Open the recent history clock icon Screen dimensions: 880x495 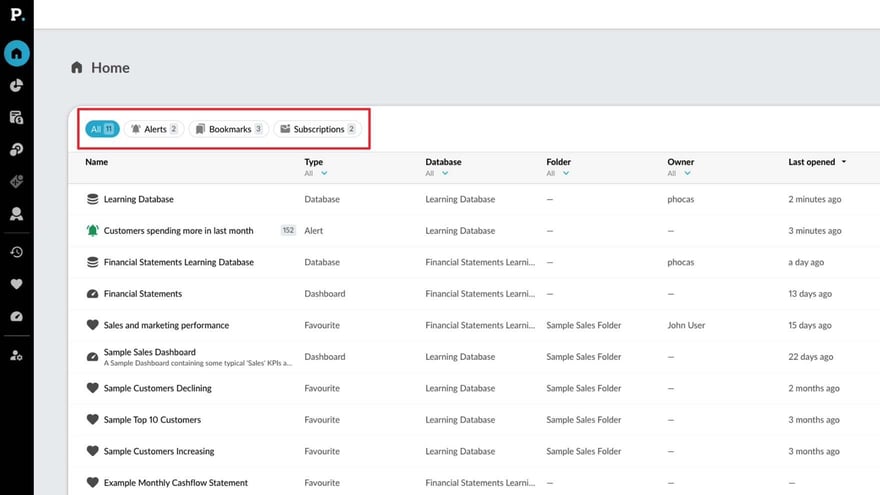tap(16, 252)
